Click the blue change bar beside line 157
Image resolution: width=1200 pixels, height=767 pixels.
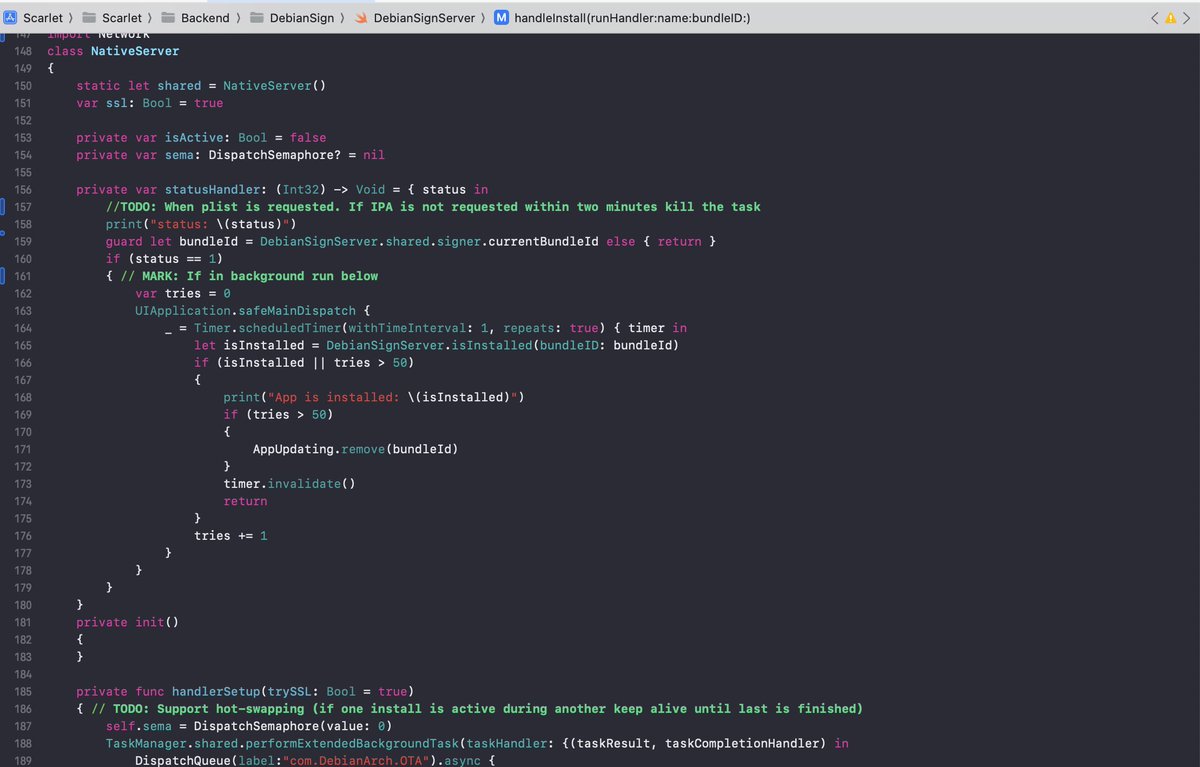(x=3, y=207)
